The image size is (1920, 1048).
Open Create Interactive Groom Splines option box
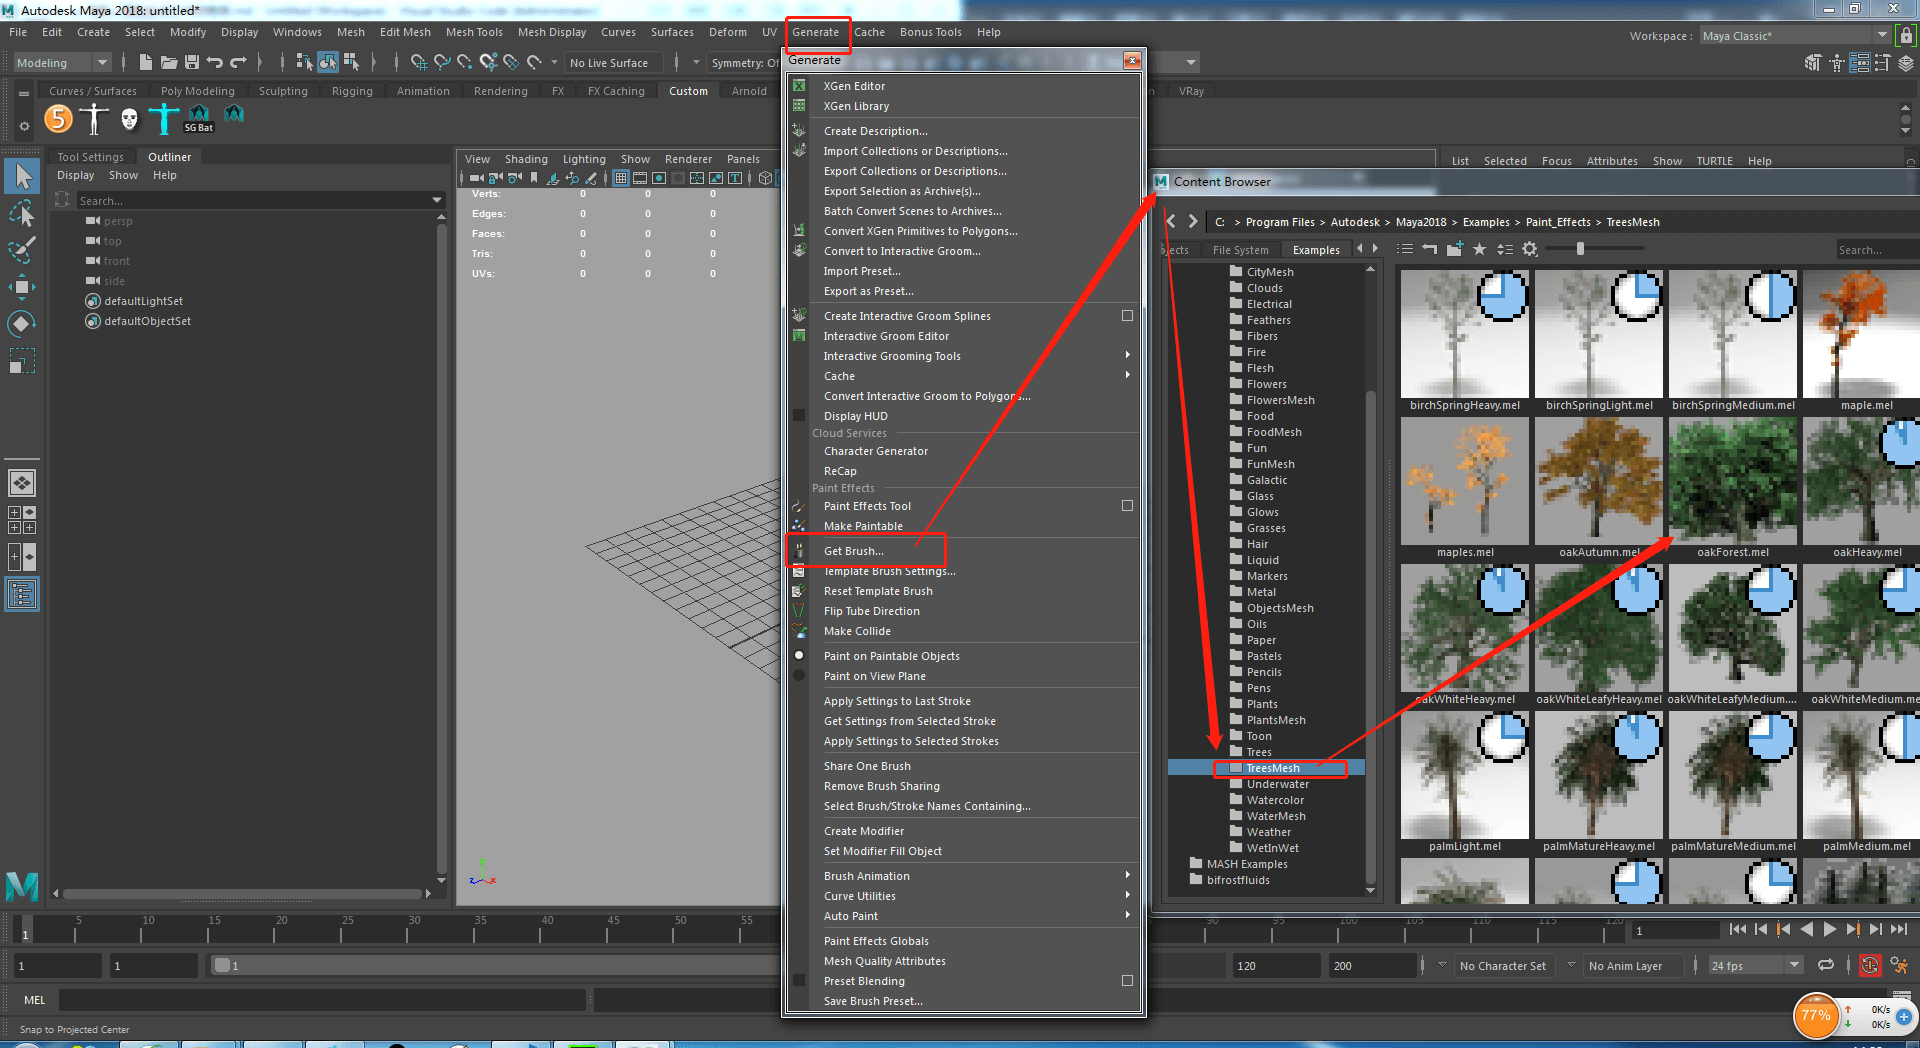pos(1127,316)
